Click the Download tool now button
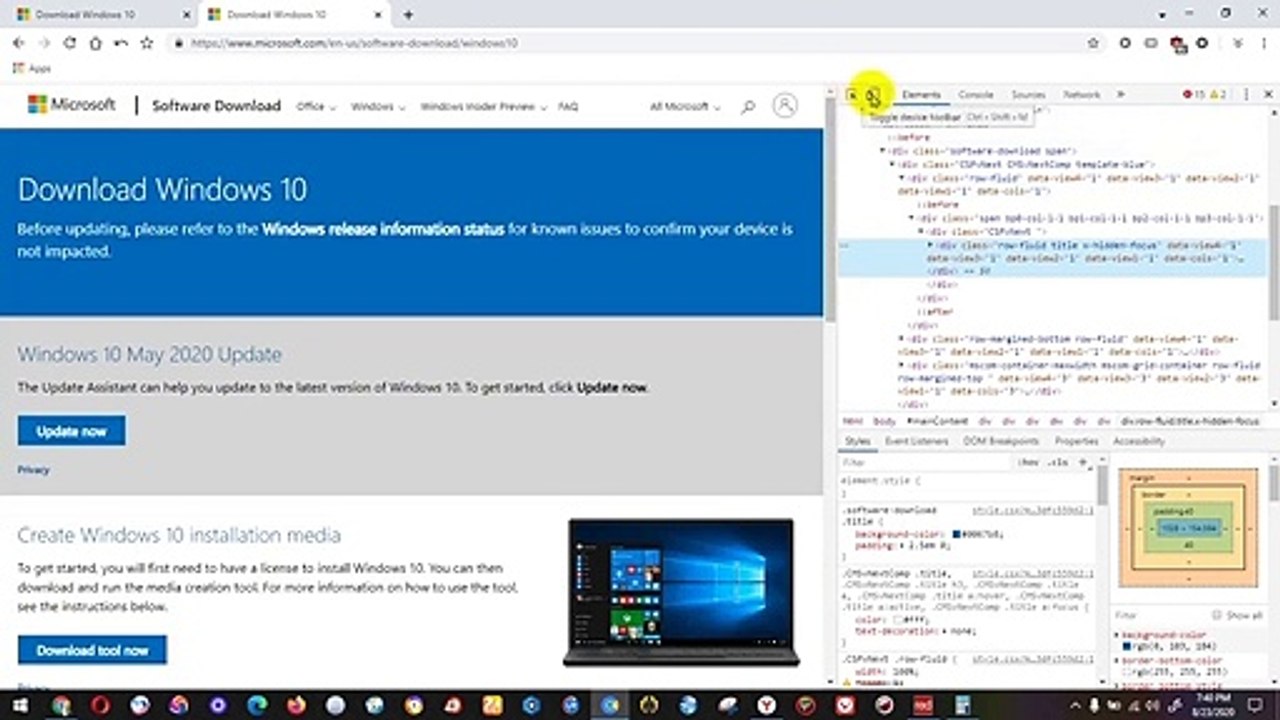 point(92,650)
